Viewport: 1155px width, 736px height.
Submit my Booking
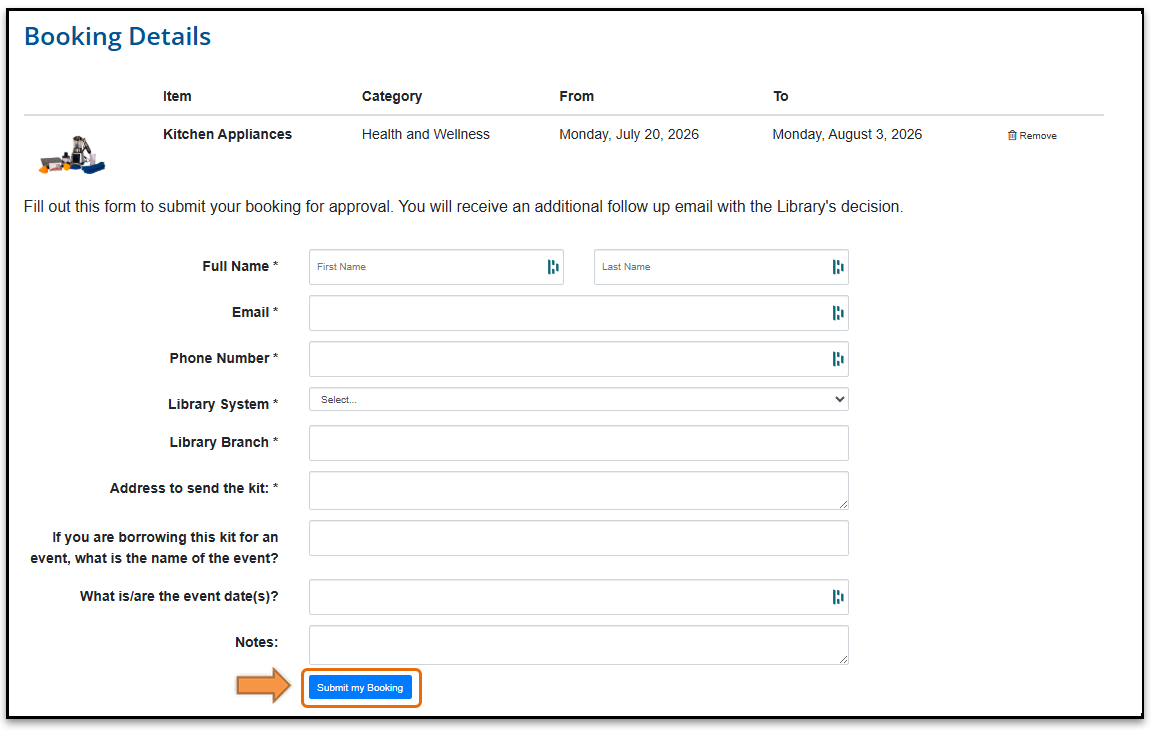coord(360,687)
